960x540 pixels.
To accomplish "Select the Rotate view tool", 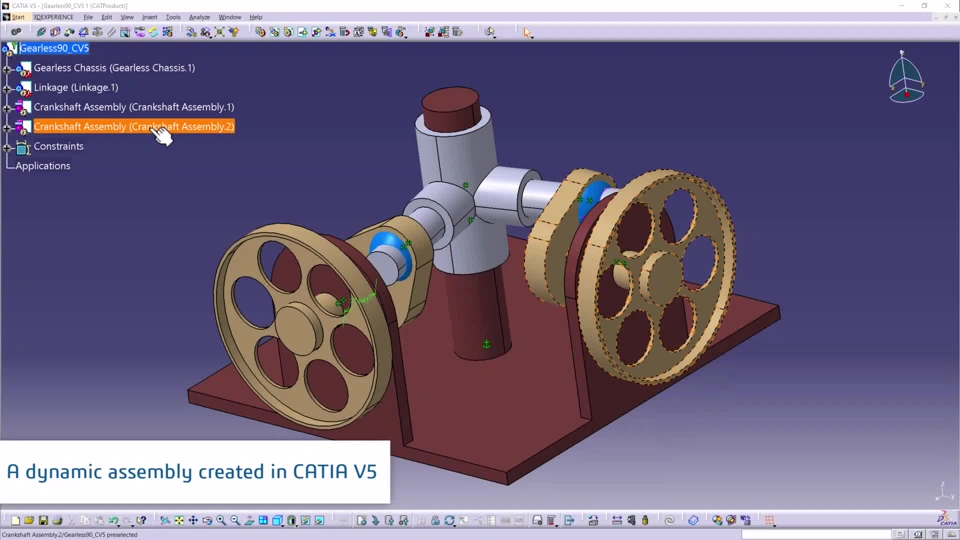I will tap(207, 520).
